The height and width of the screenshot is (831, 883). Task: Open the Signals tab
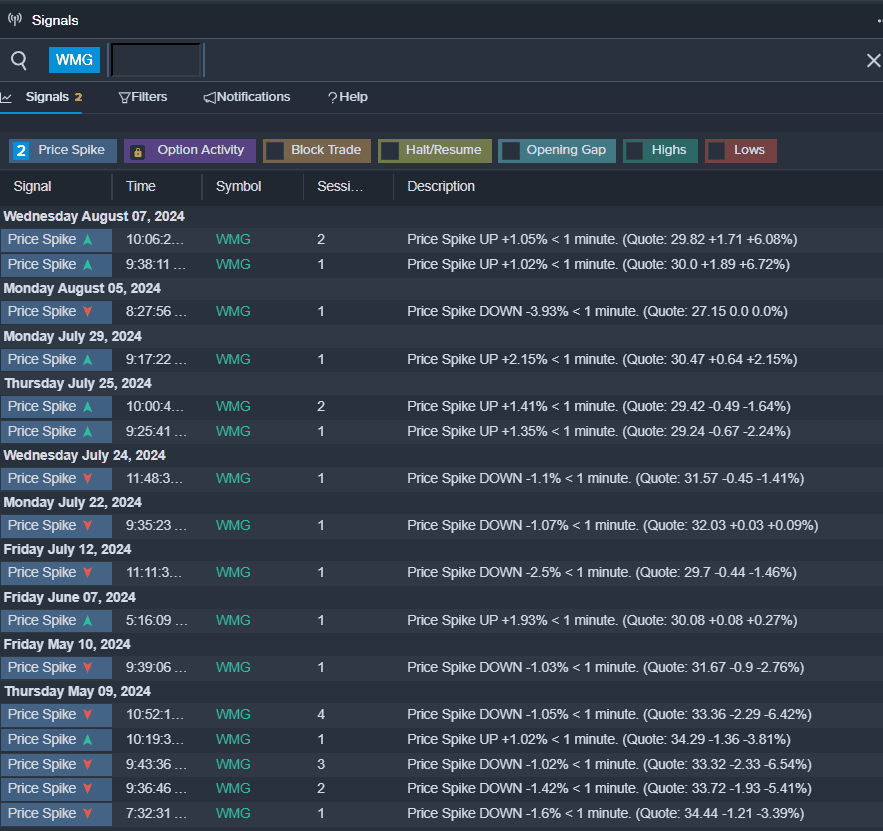41,97
